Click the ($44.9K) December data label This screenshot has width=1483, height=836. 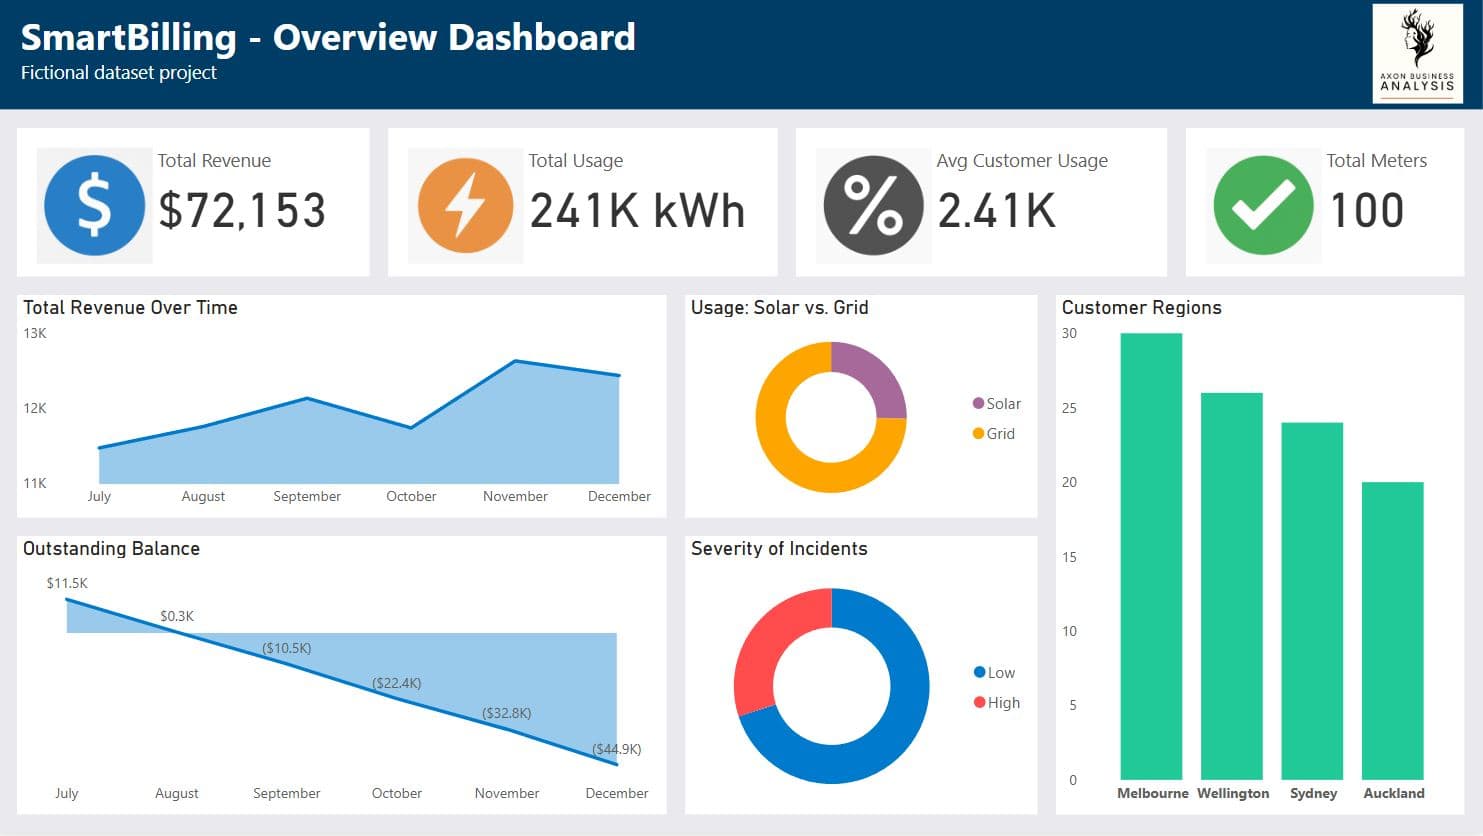616,749
